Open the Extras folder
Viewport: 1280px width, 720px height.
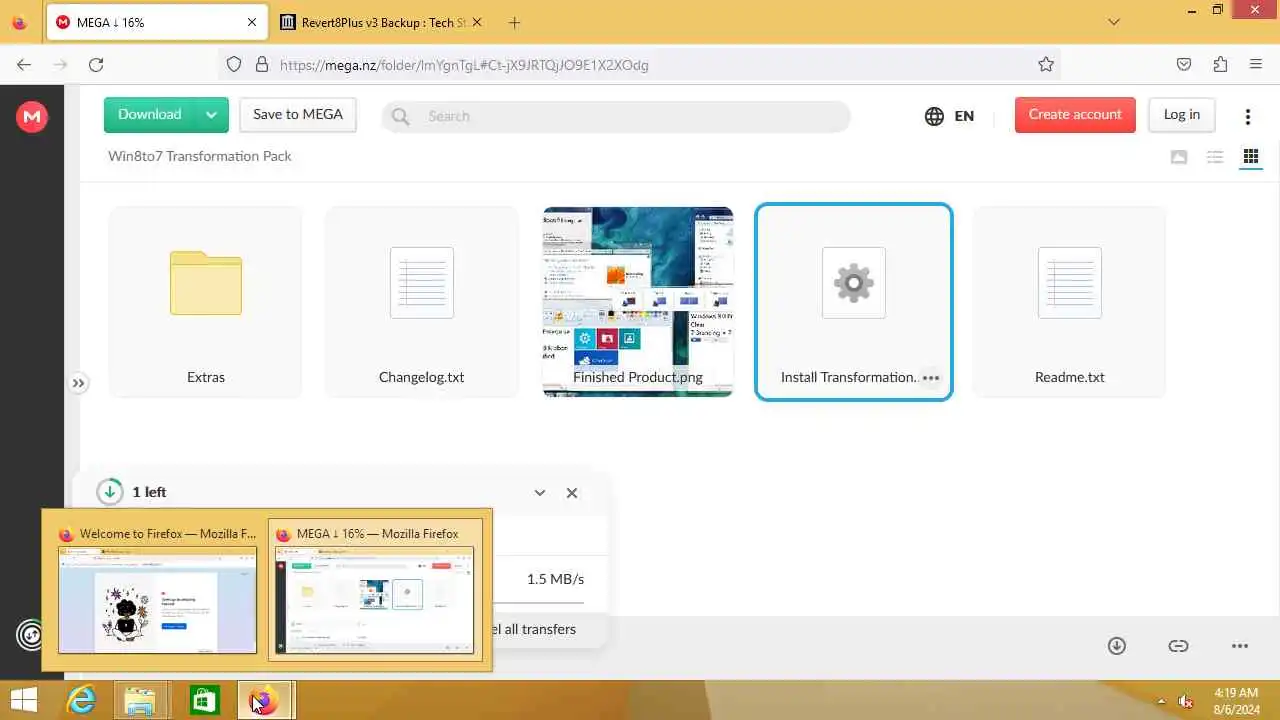206,302
